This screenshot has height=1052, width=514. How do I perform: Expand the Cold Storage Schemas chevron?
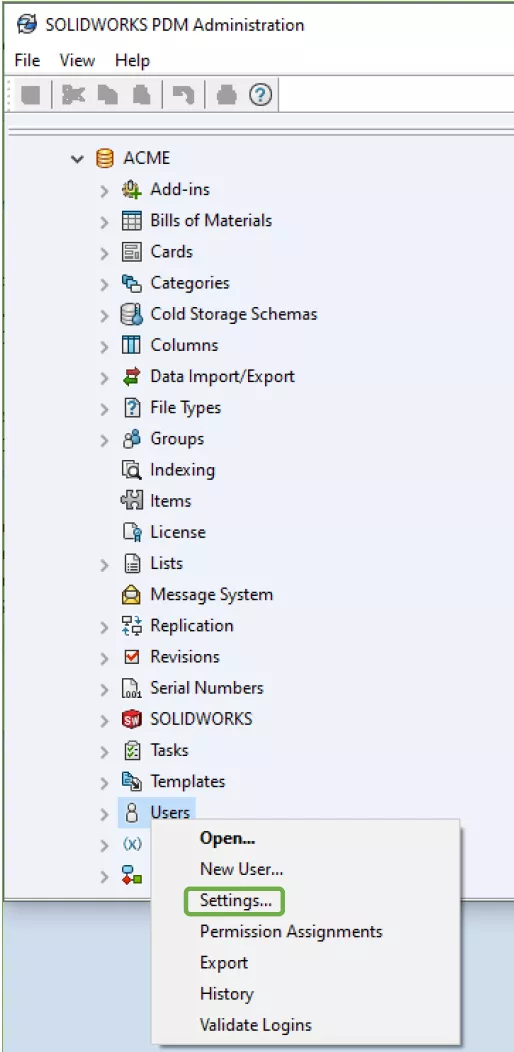(104, 315)
